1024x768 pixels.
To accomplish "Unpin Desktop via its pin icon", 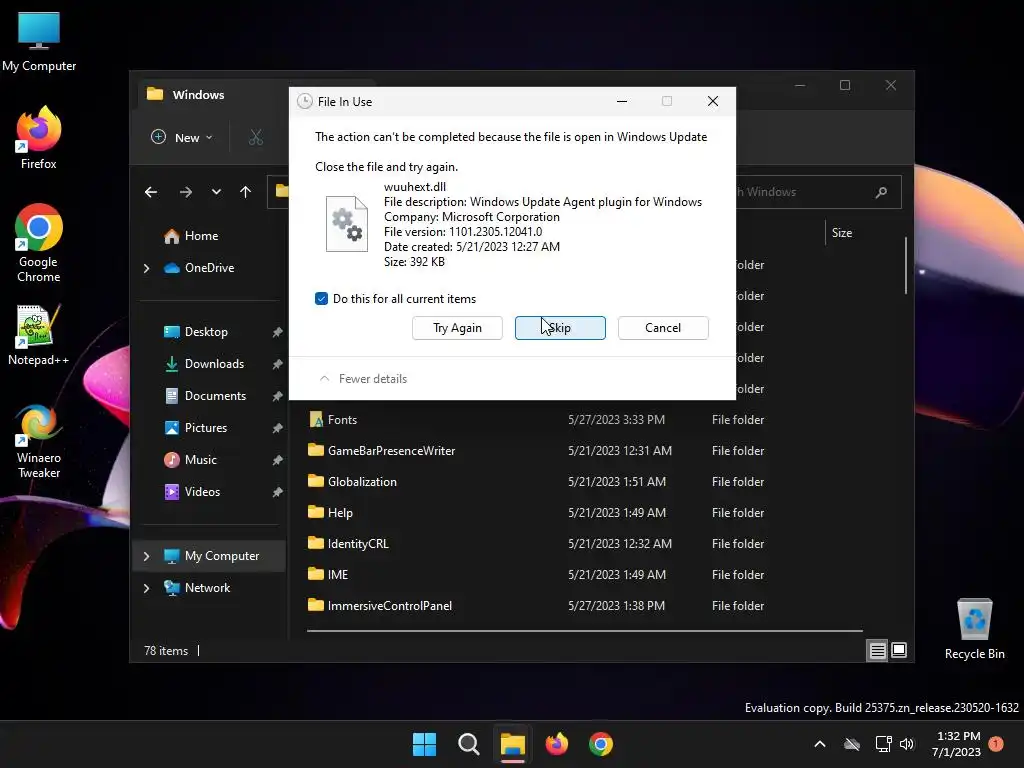I will pos(278,332).
